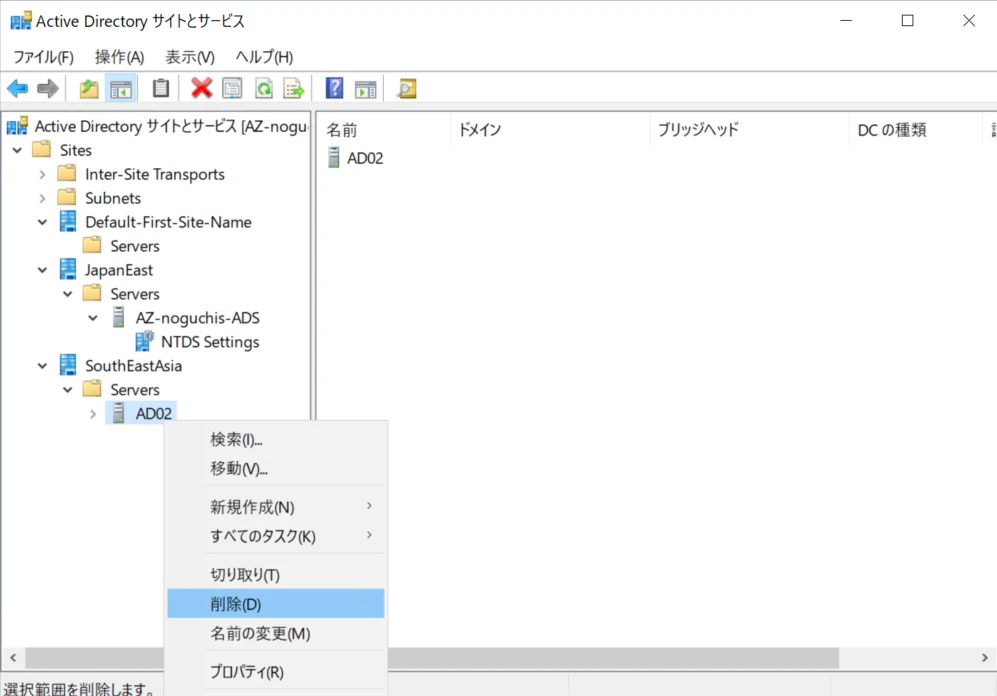997x696 pixels.
Task: Choose 検索(I)... from the context menu
Action: (x=275, y=440)
